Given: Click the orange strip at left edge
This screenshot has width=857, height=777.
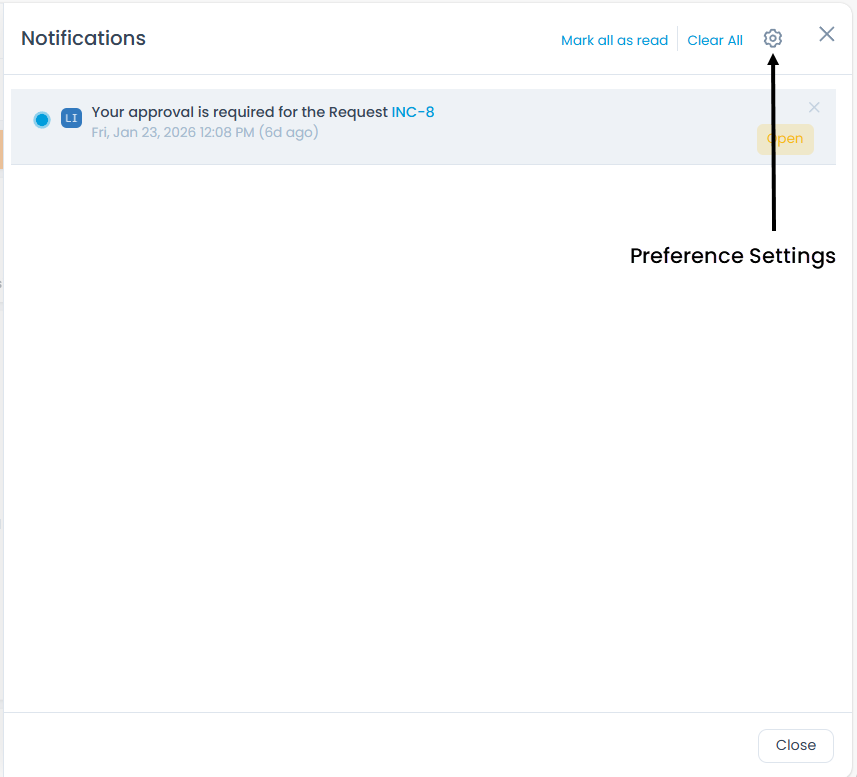Looking at the screenshot, I should coord(2,148).
